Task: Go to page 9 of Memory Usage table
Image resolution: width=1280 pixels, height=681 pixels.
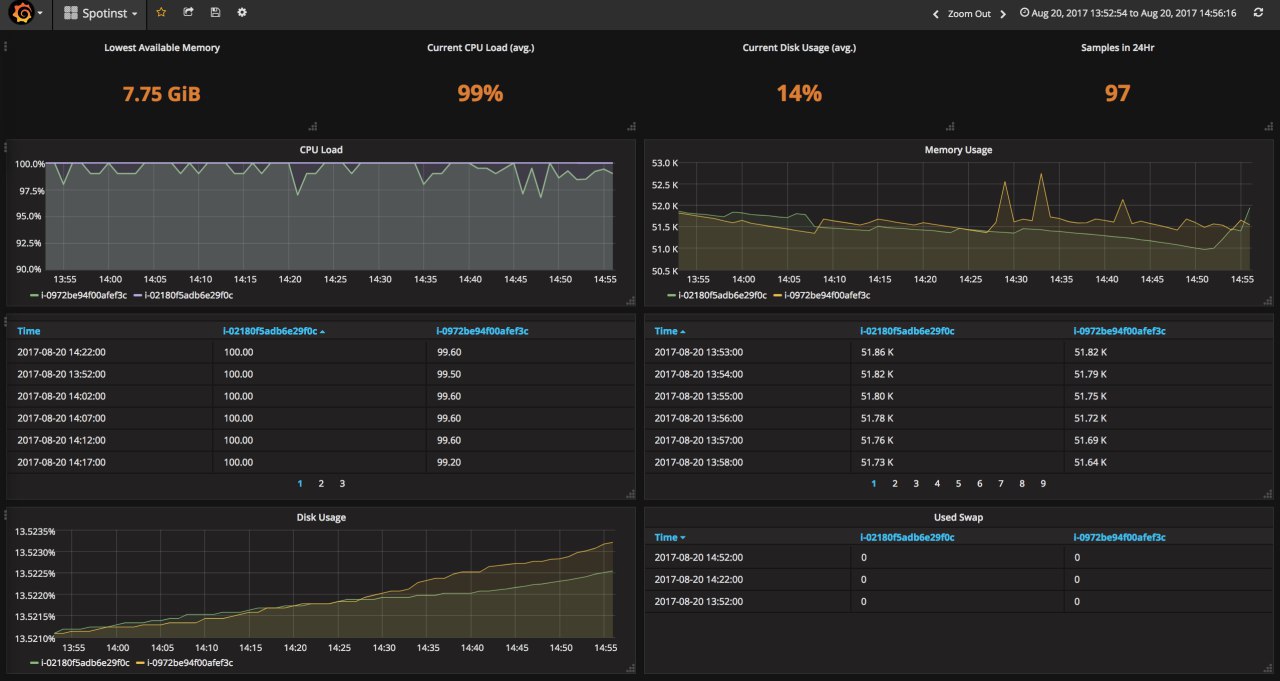Action: (1043, 483)
